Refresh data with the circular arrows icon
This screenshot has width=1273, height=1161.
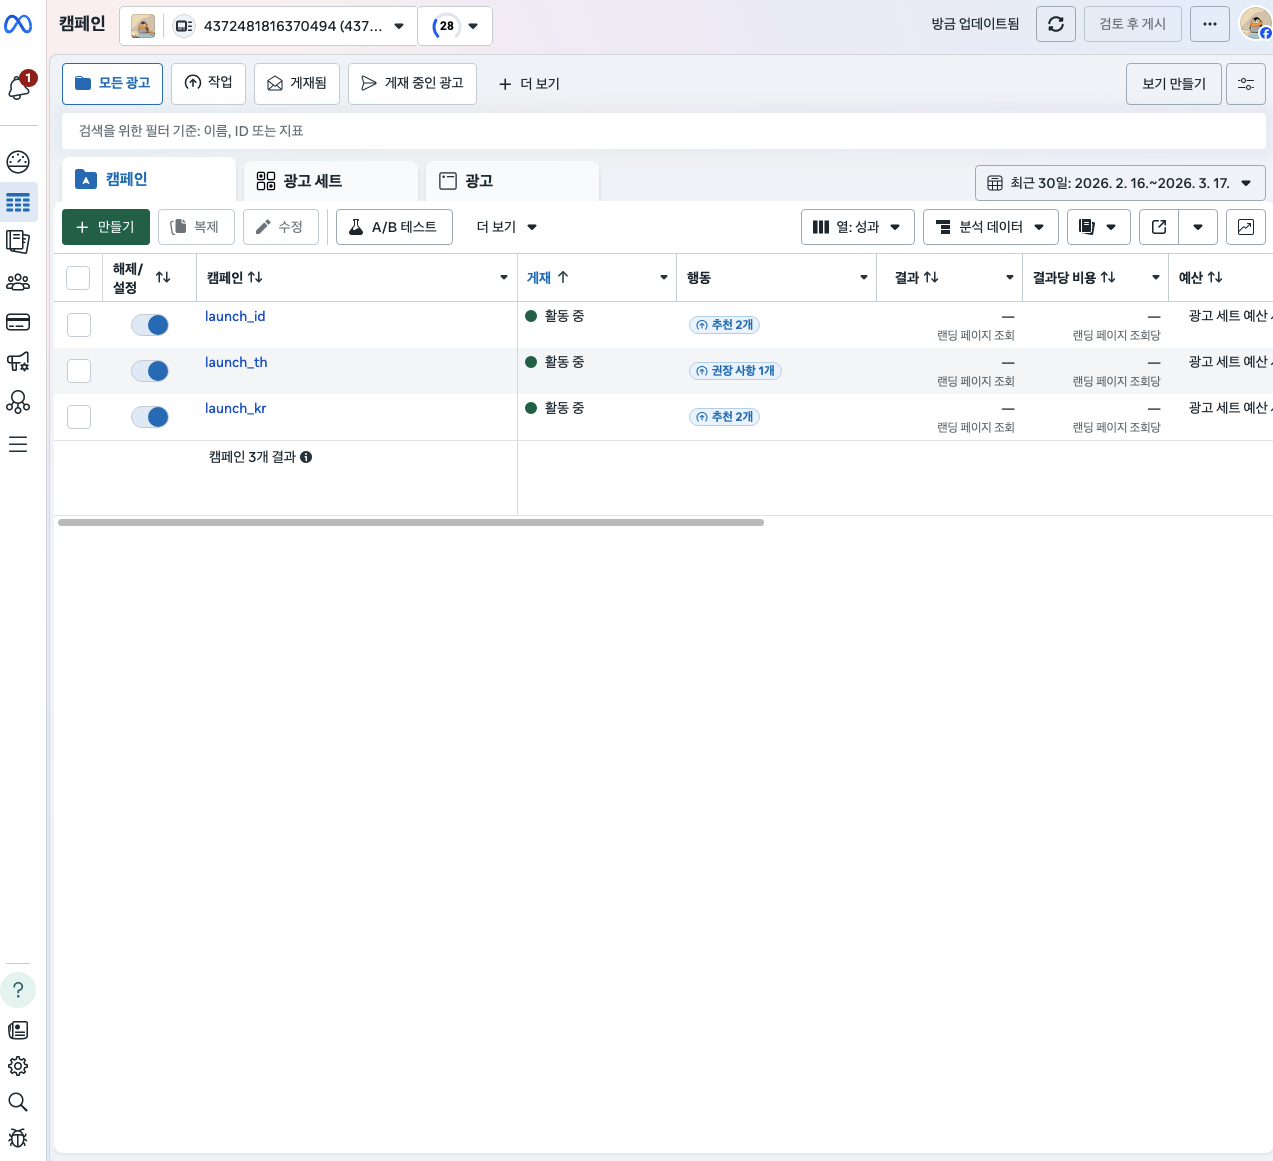point(1055,23)
